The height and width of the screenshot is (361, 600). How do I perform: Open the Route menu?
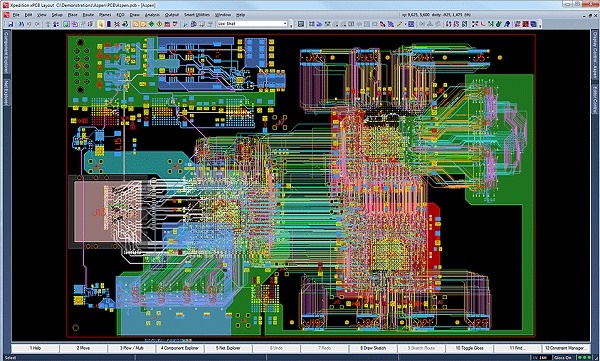point(88,15)
